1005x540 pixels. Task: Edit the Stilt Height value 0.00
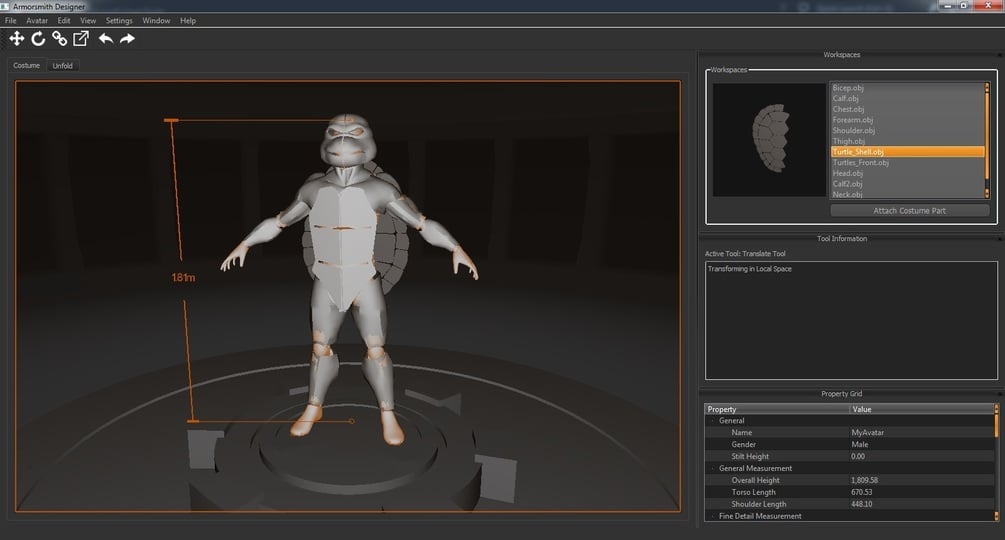click(922, 456)
